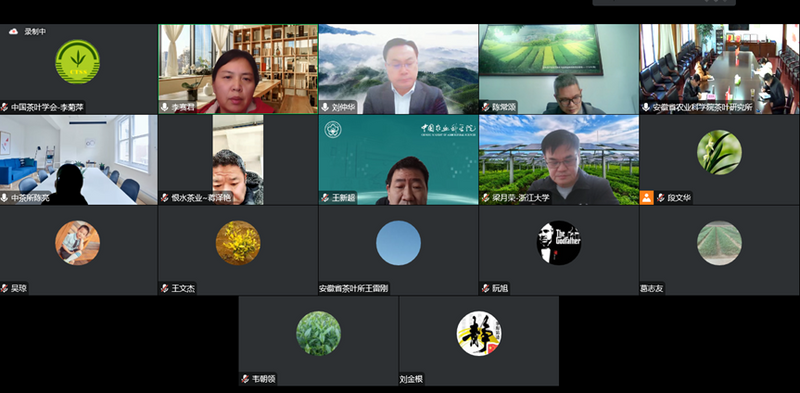
Task: Click the name label 李赛君
Action: 184,108
